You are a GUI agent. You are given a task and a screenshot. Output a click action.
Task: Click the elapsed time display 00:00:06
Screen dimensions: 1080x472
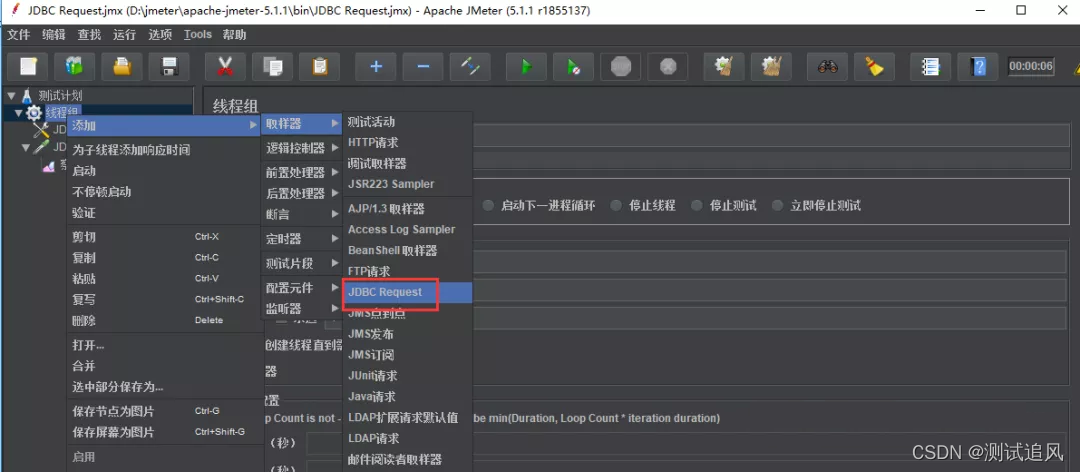point(1030,66)
